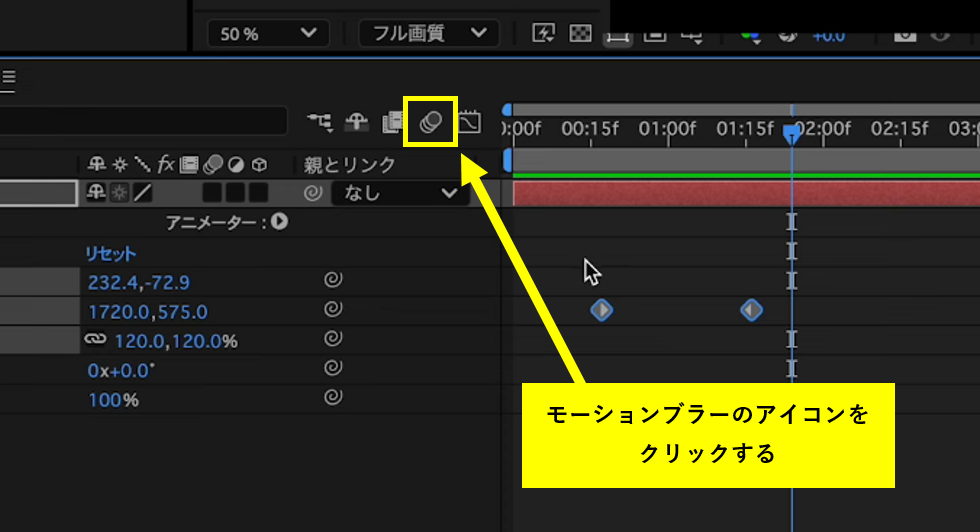
Task: Click the fx column header icon
Action: coord(165,164)
